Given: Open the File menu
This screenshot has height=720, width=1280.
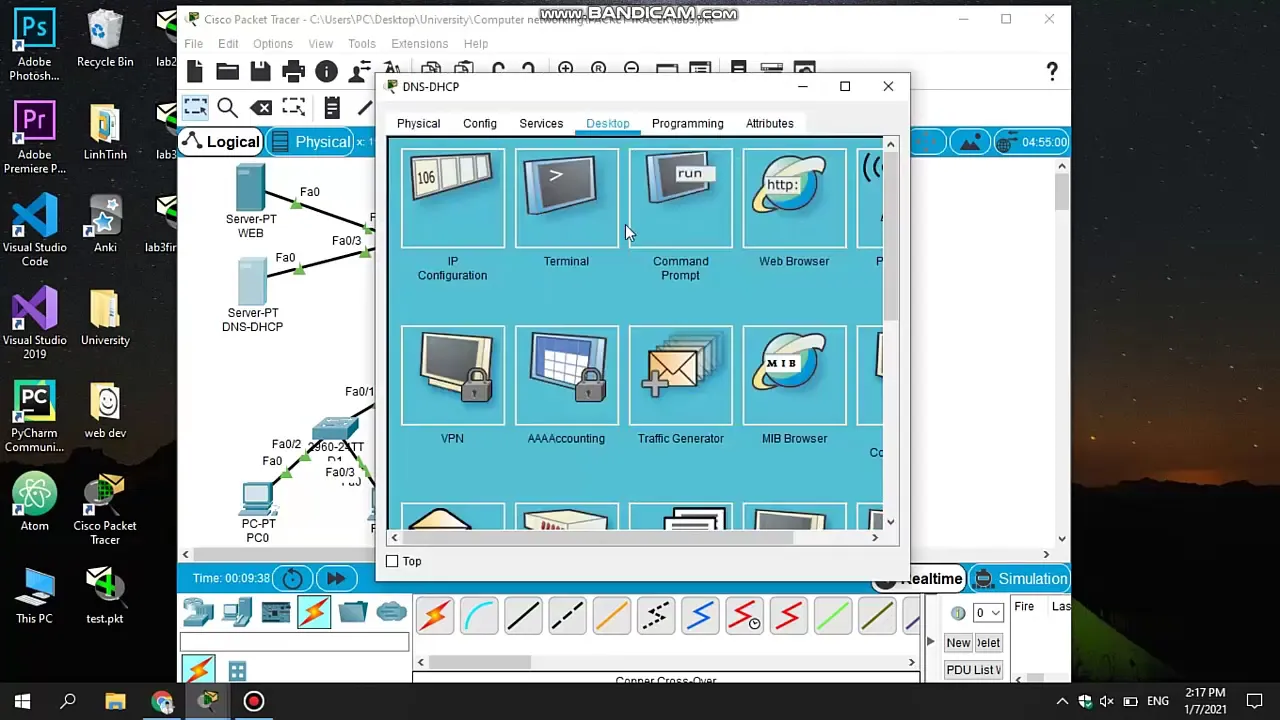Looking at the screenshot, I should (194, 44).
